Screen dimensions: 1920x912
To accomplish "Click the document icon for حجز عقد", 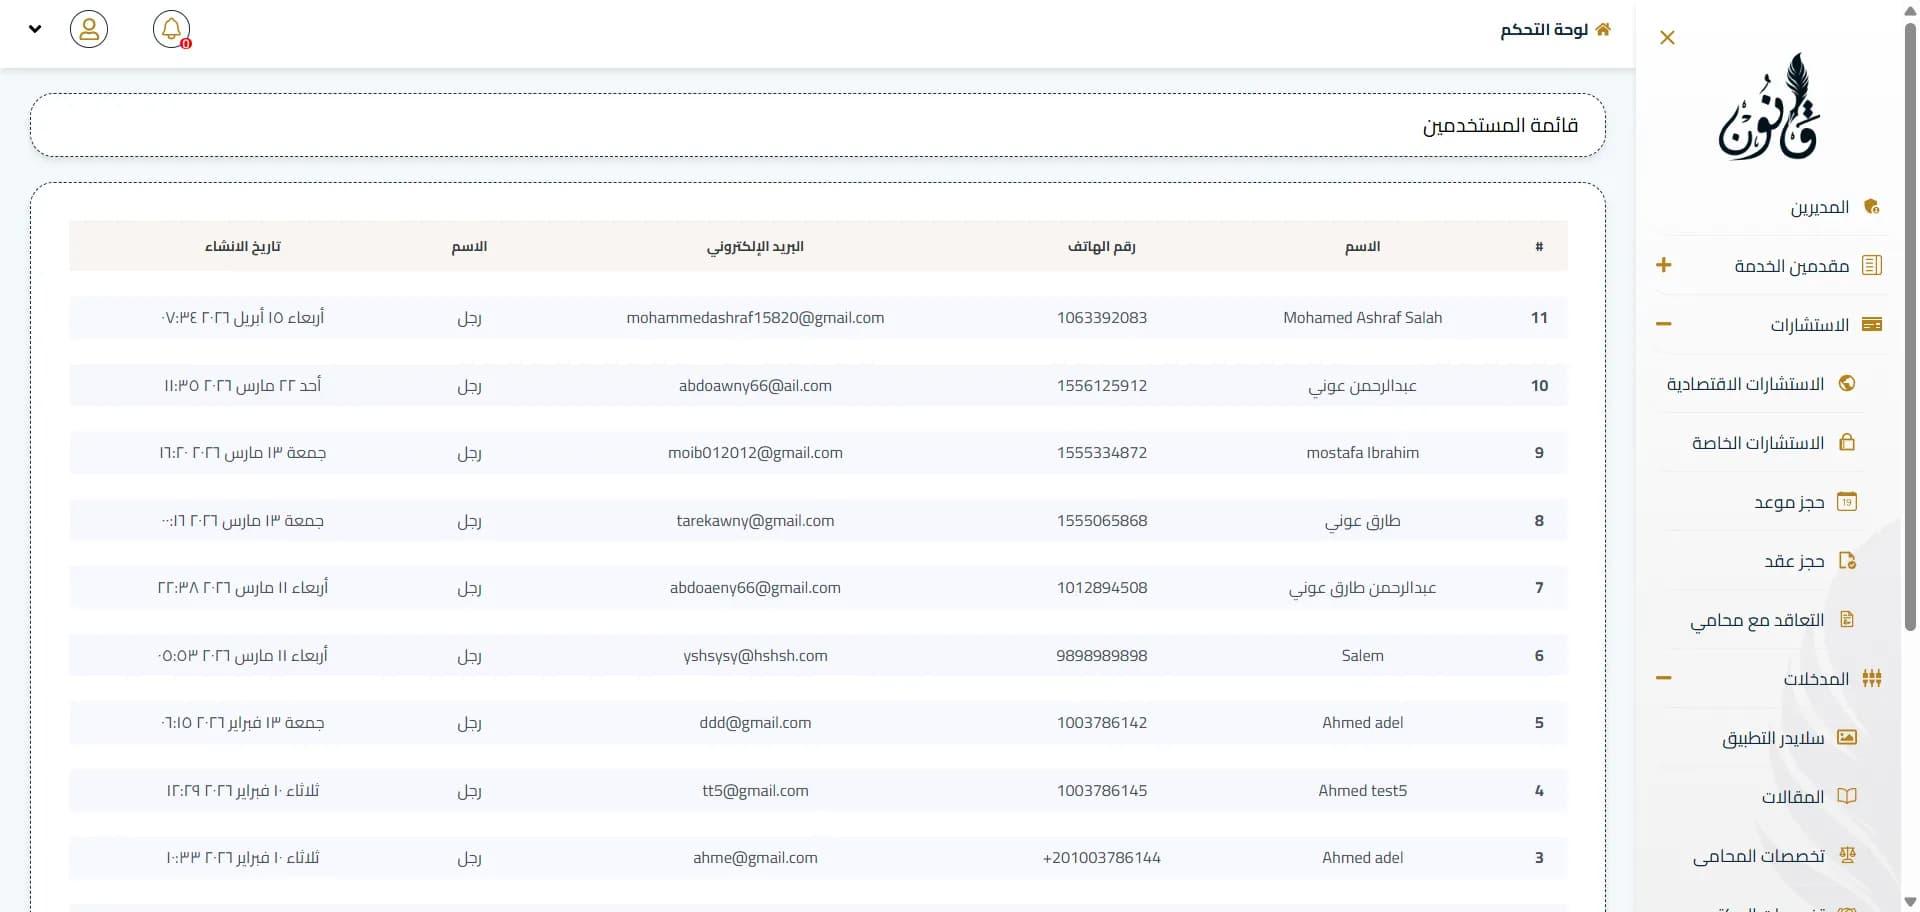I will tap(1847, 560).
